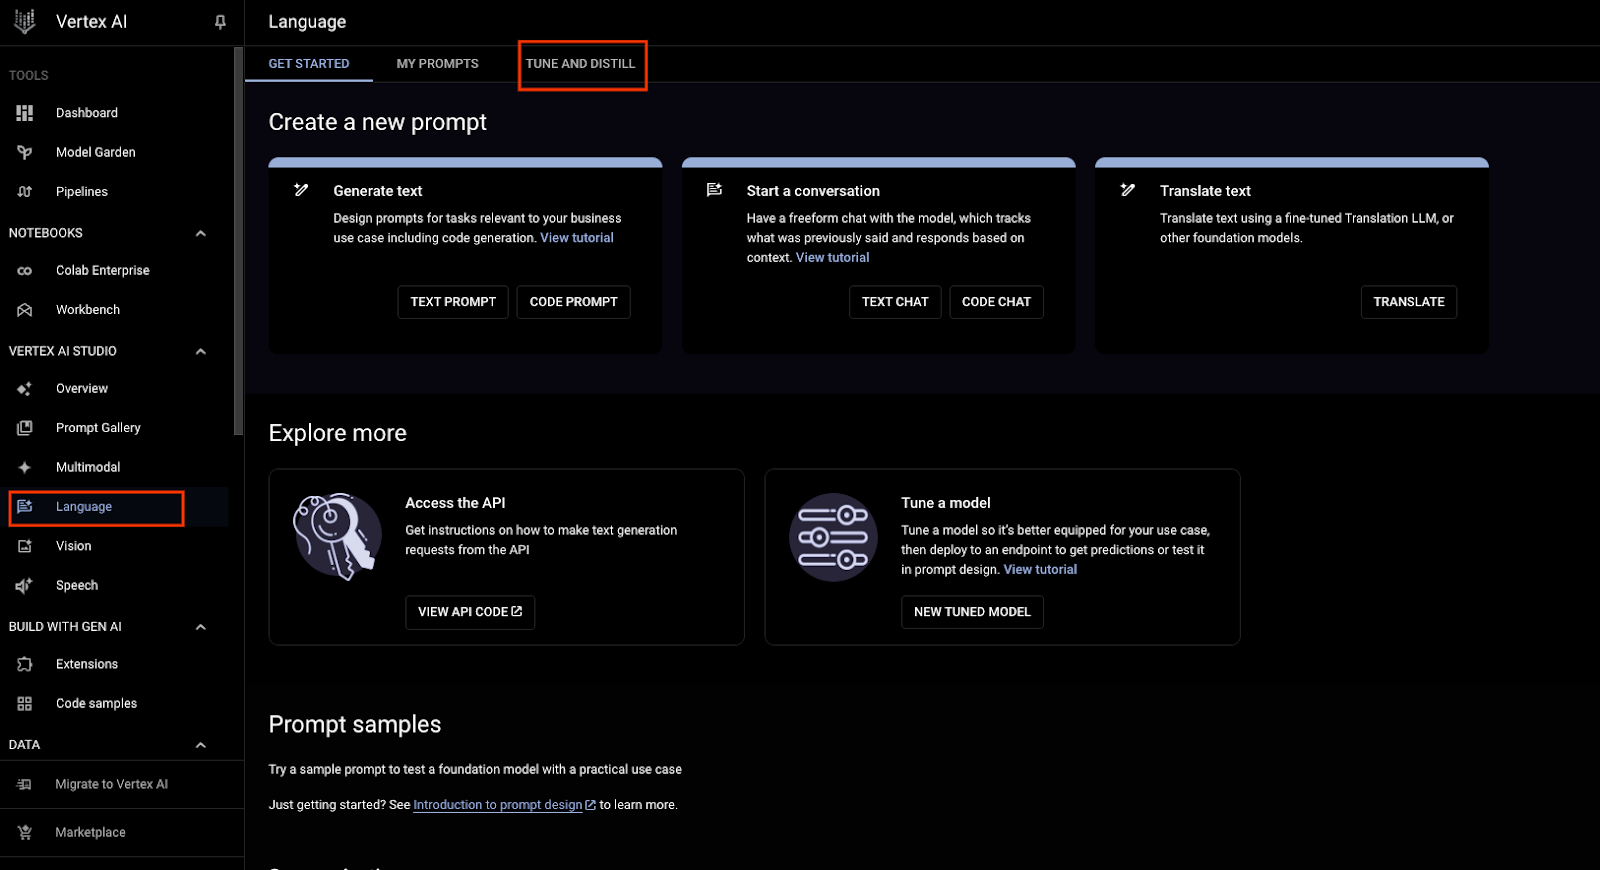Switch to the Get Started tab
1600x870 pixels.
pos(309,64)
